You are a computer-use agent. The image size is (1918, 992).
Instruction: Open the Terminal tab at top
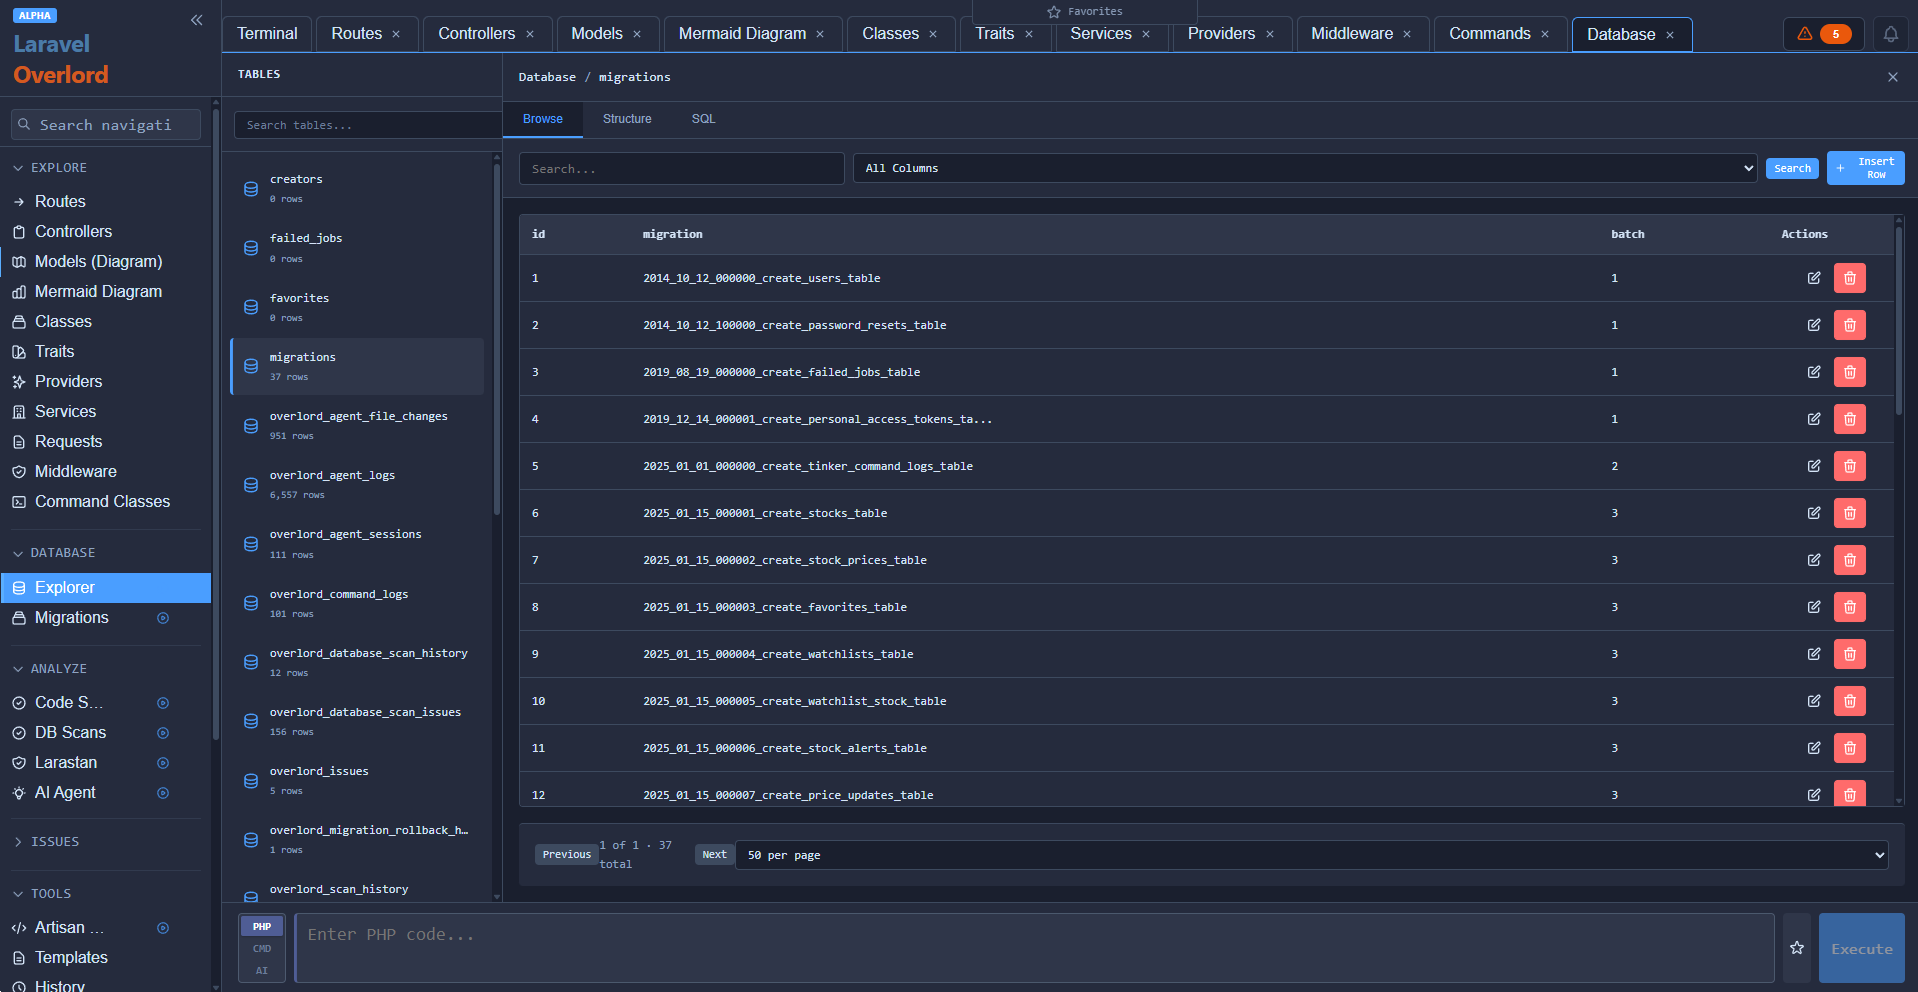[x=266, y=33]
